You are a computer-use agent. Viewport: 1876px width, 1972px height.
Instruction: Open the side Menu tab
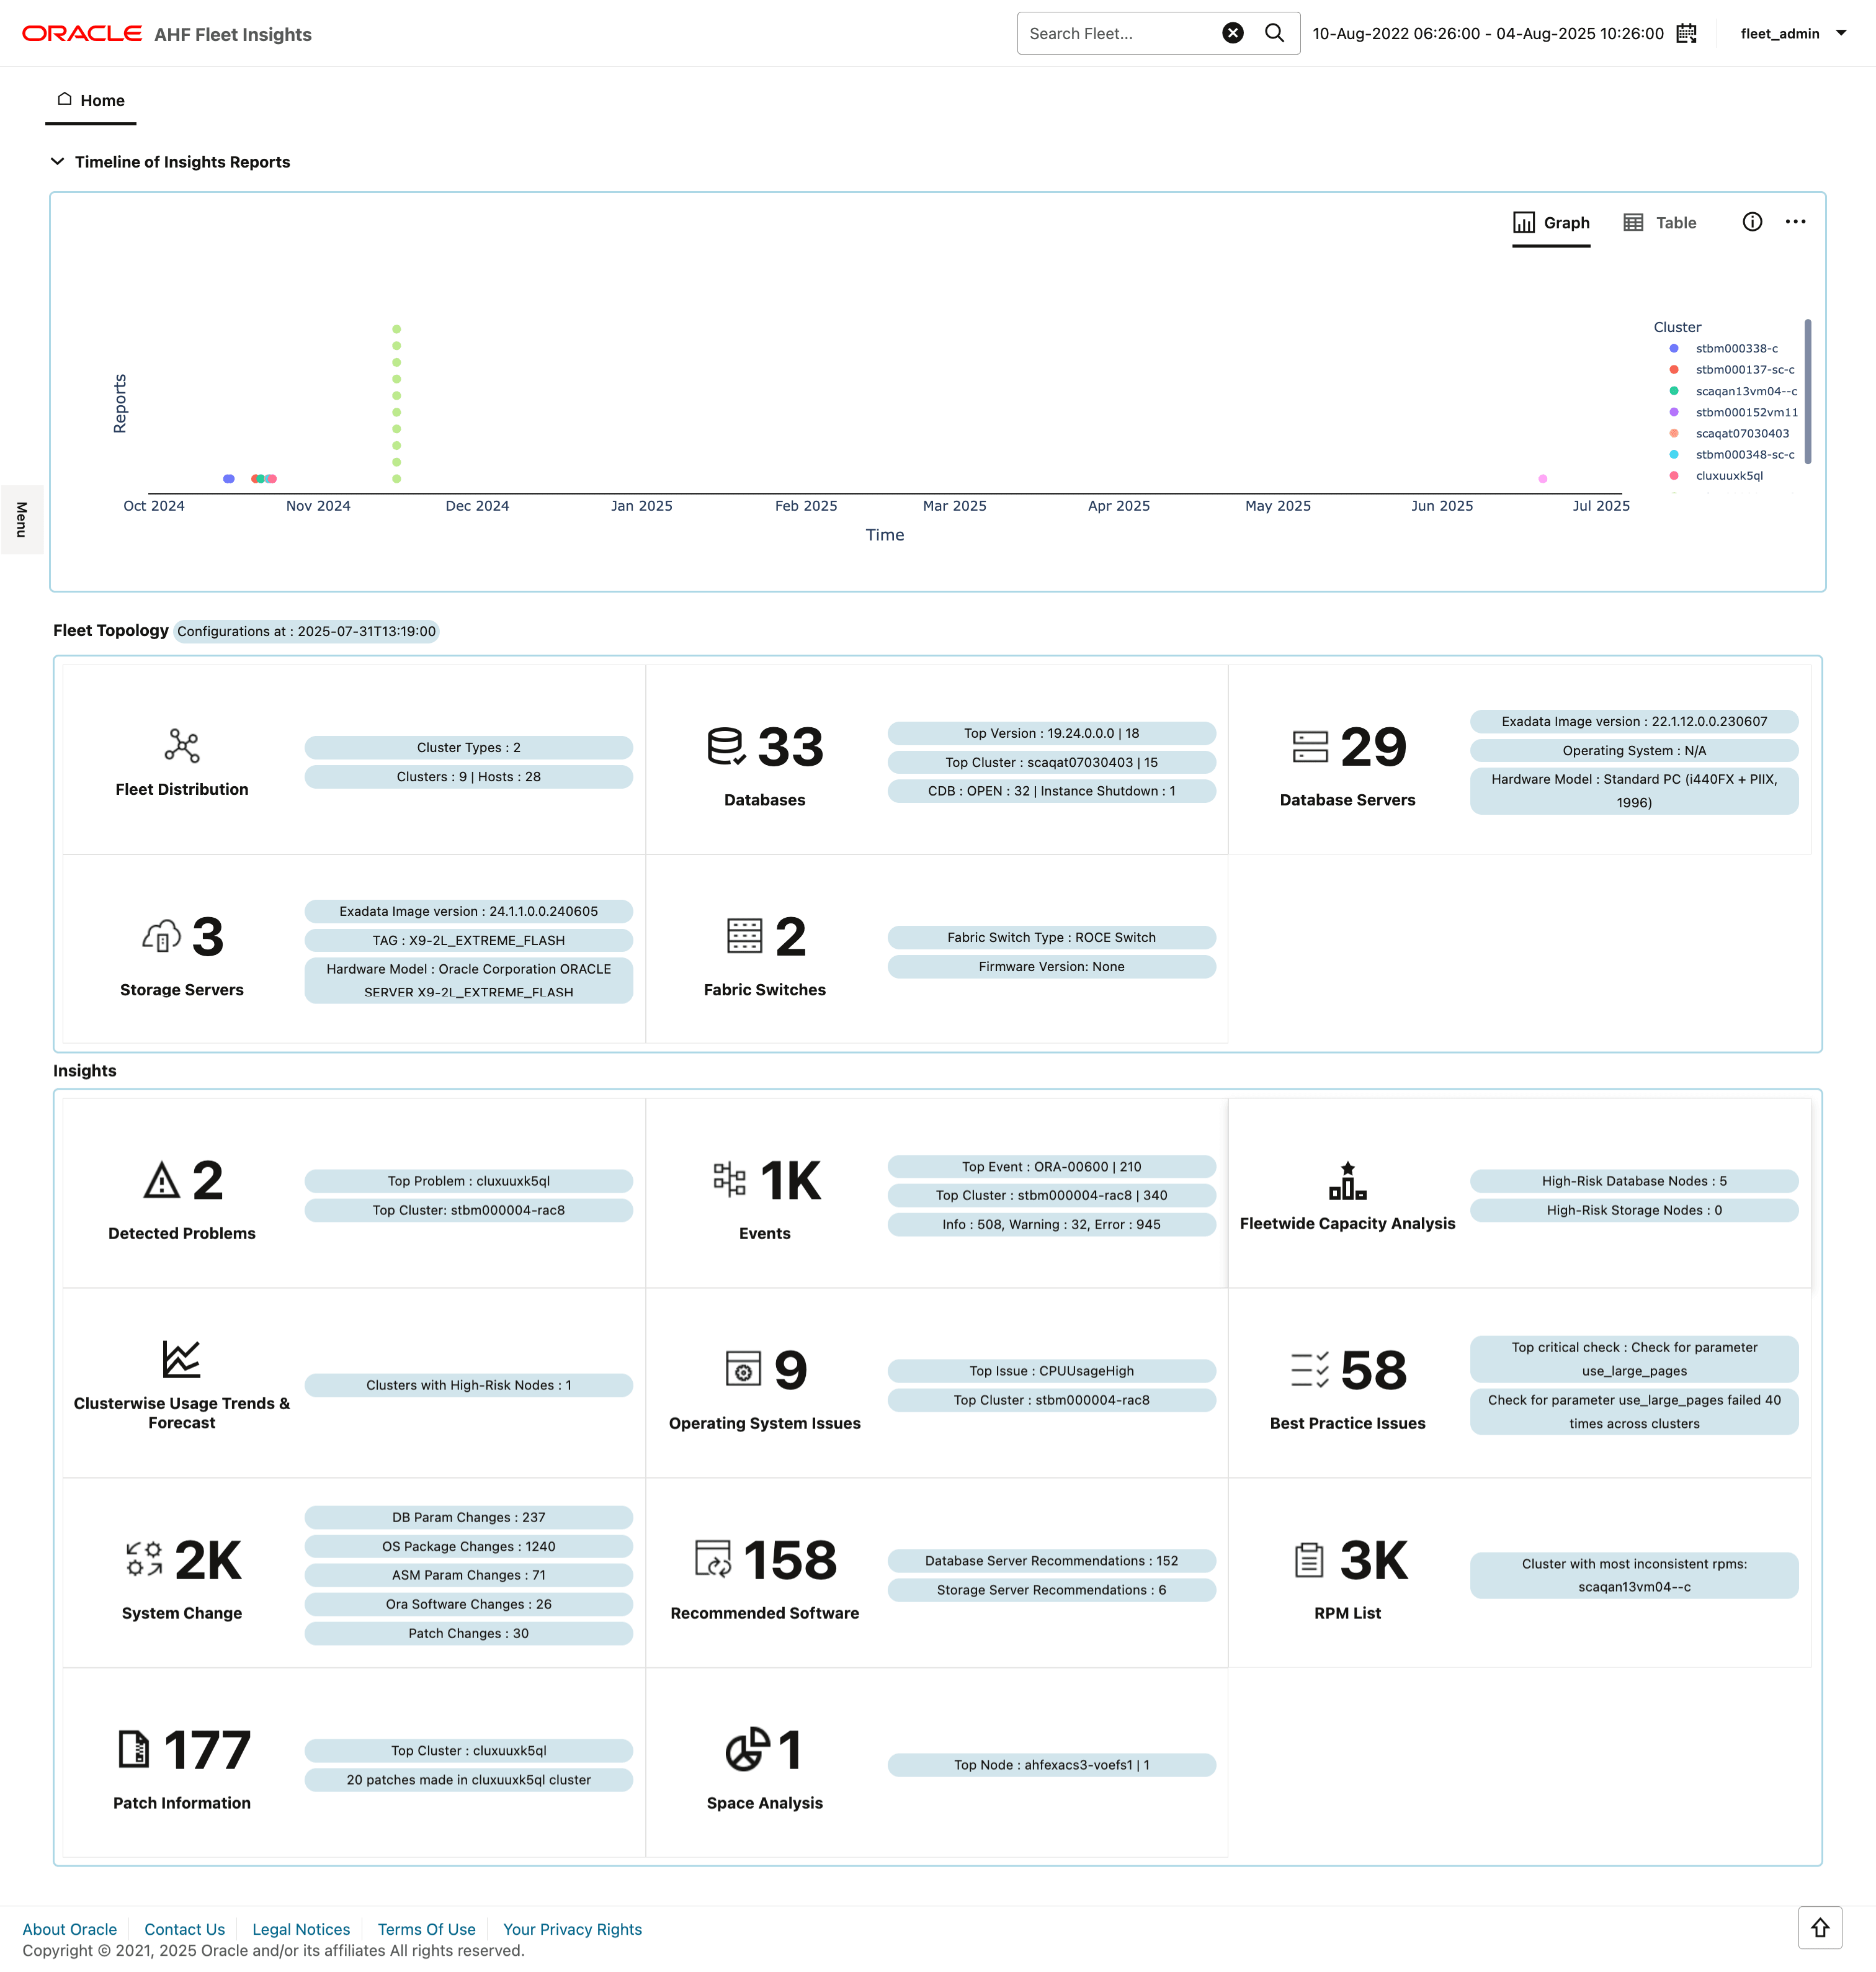point(21,519)
